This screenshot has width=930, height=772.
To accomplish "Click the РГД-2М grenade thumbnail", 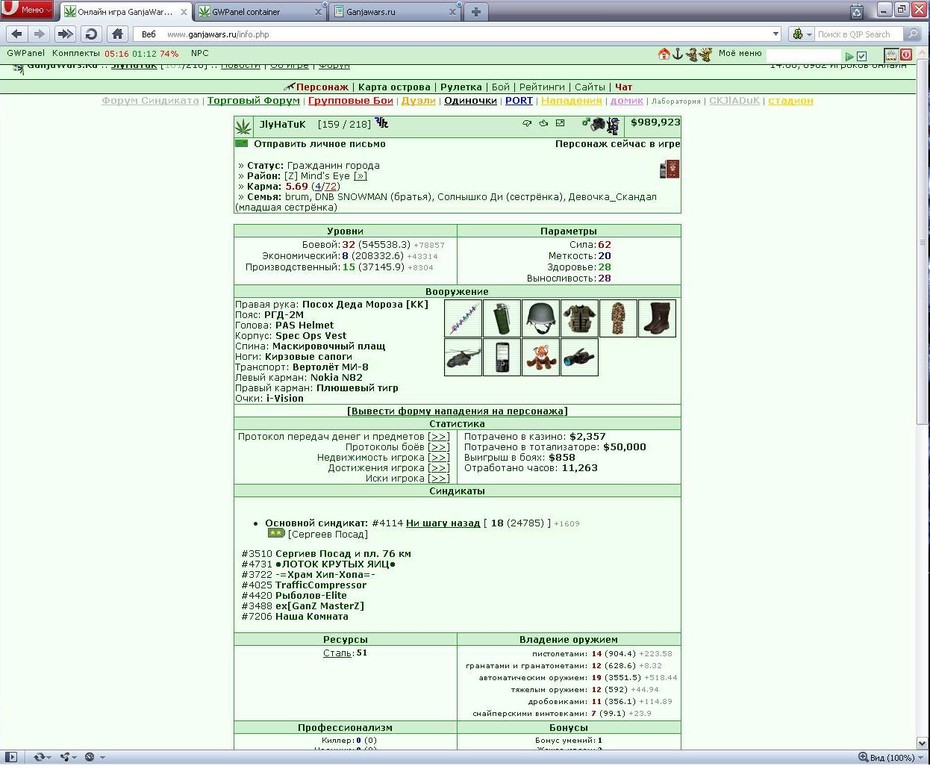I will (502, 318).
